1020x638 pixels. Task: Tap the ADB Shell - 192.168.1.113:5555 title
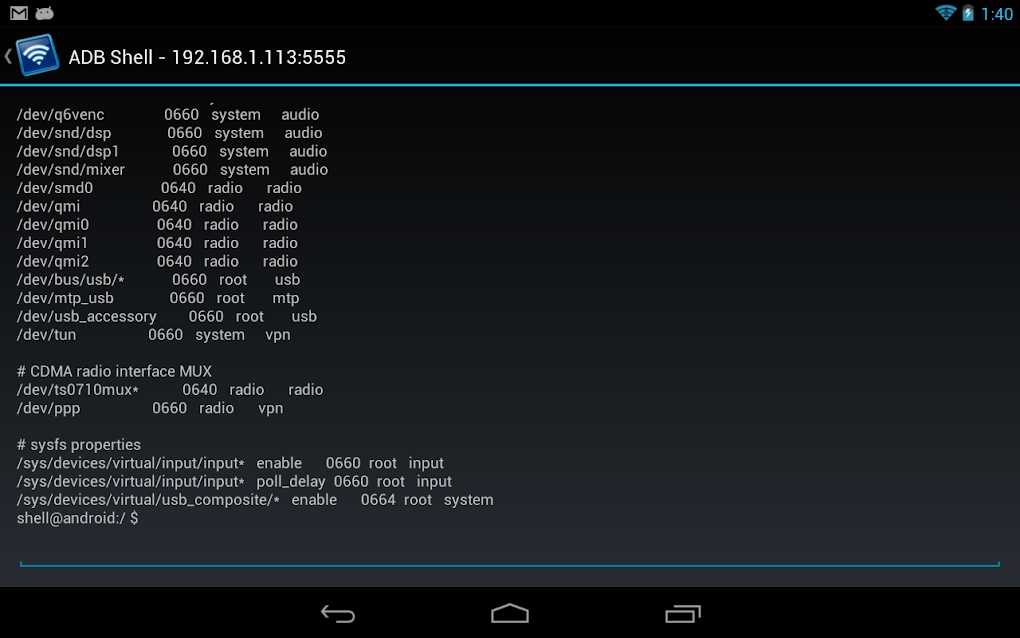click(207, 57)
